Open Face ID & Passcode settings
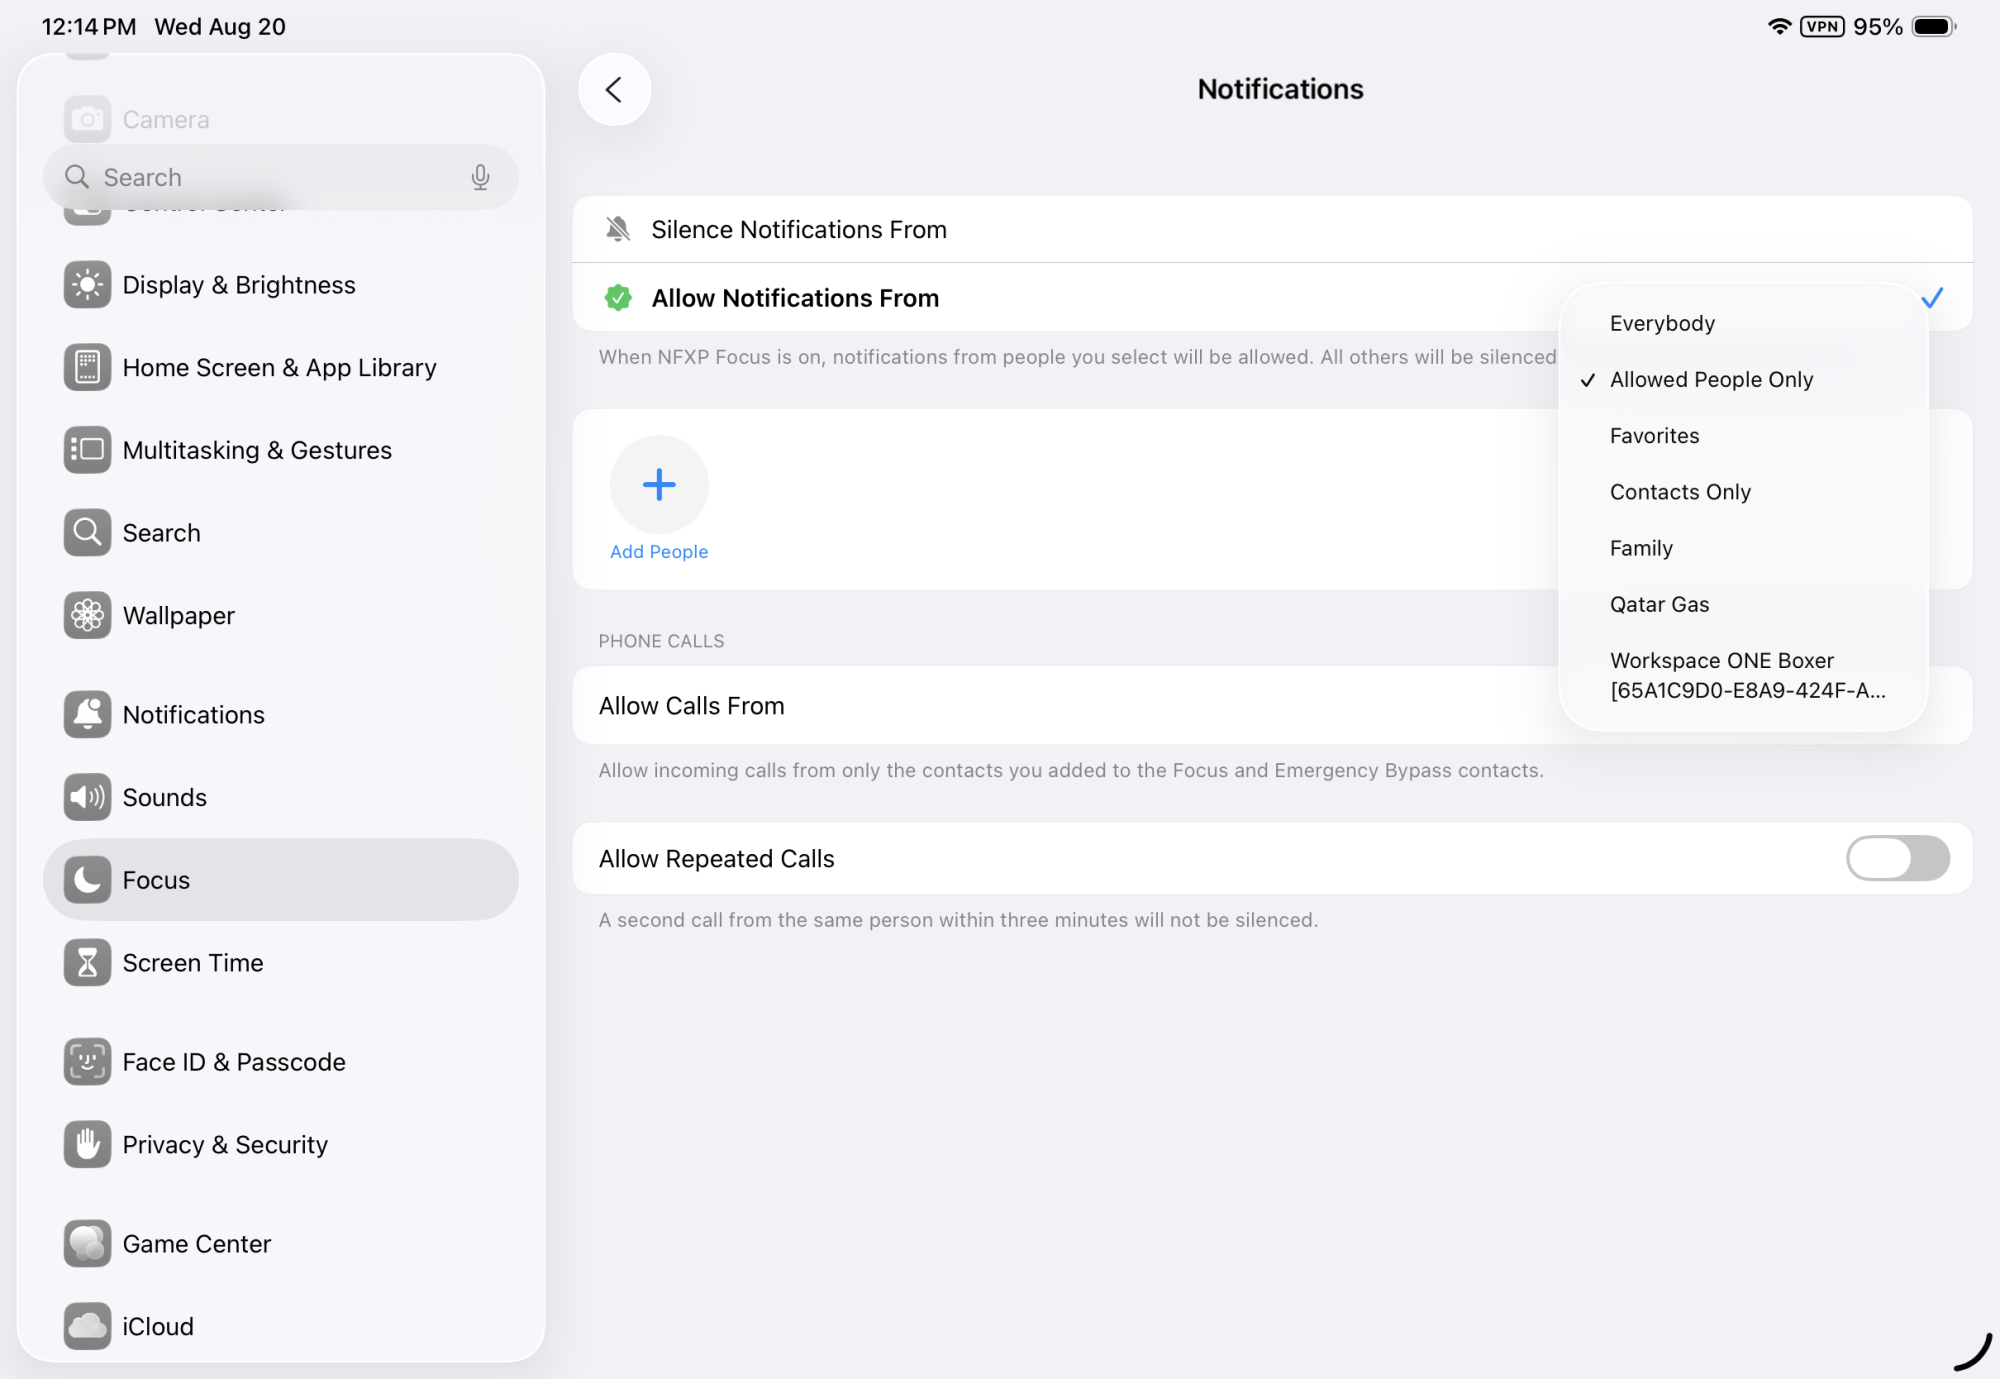 point(233,1062)
